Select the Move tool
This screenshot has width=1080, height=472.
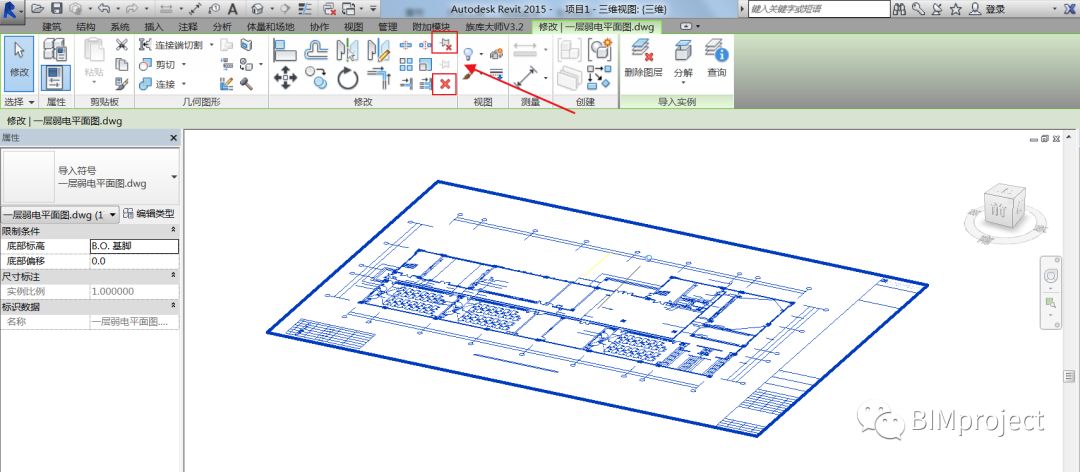tap(284, 78)
